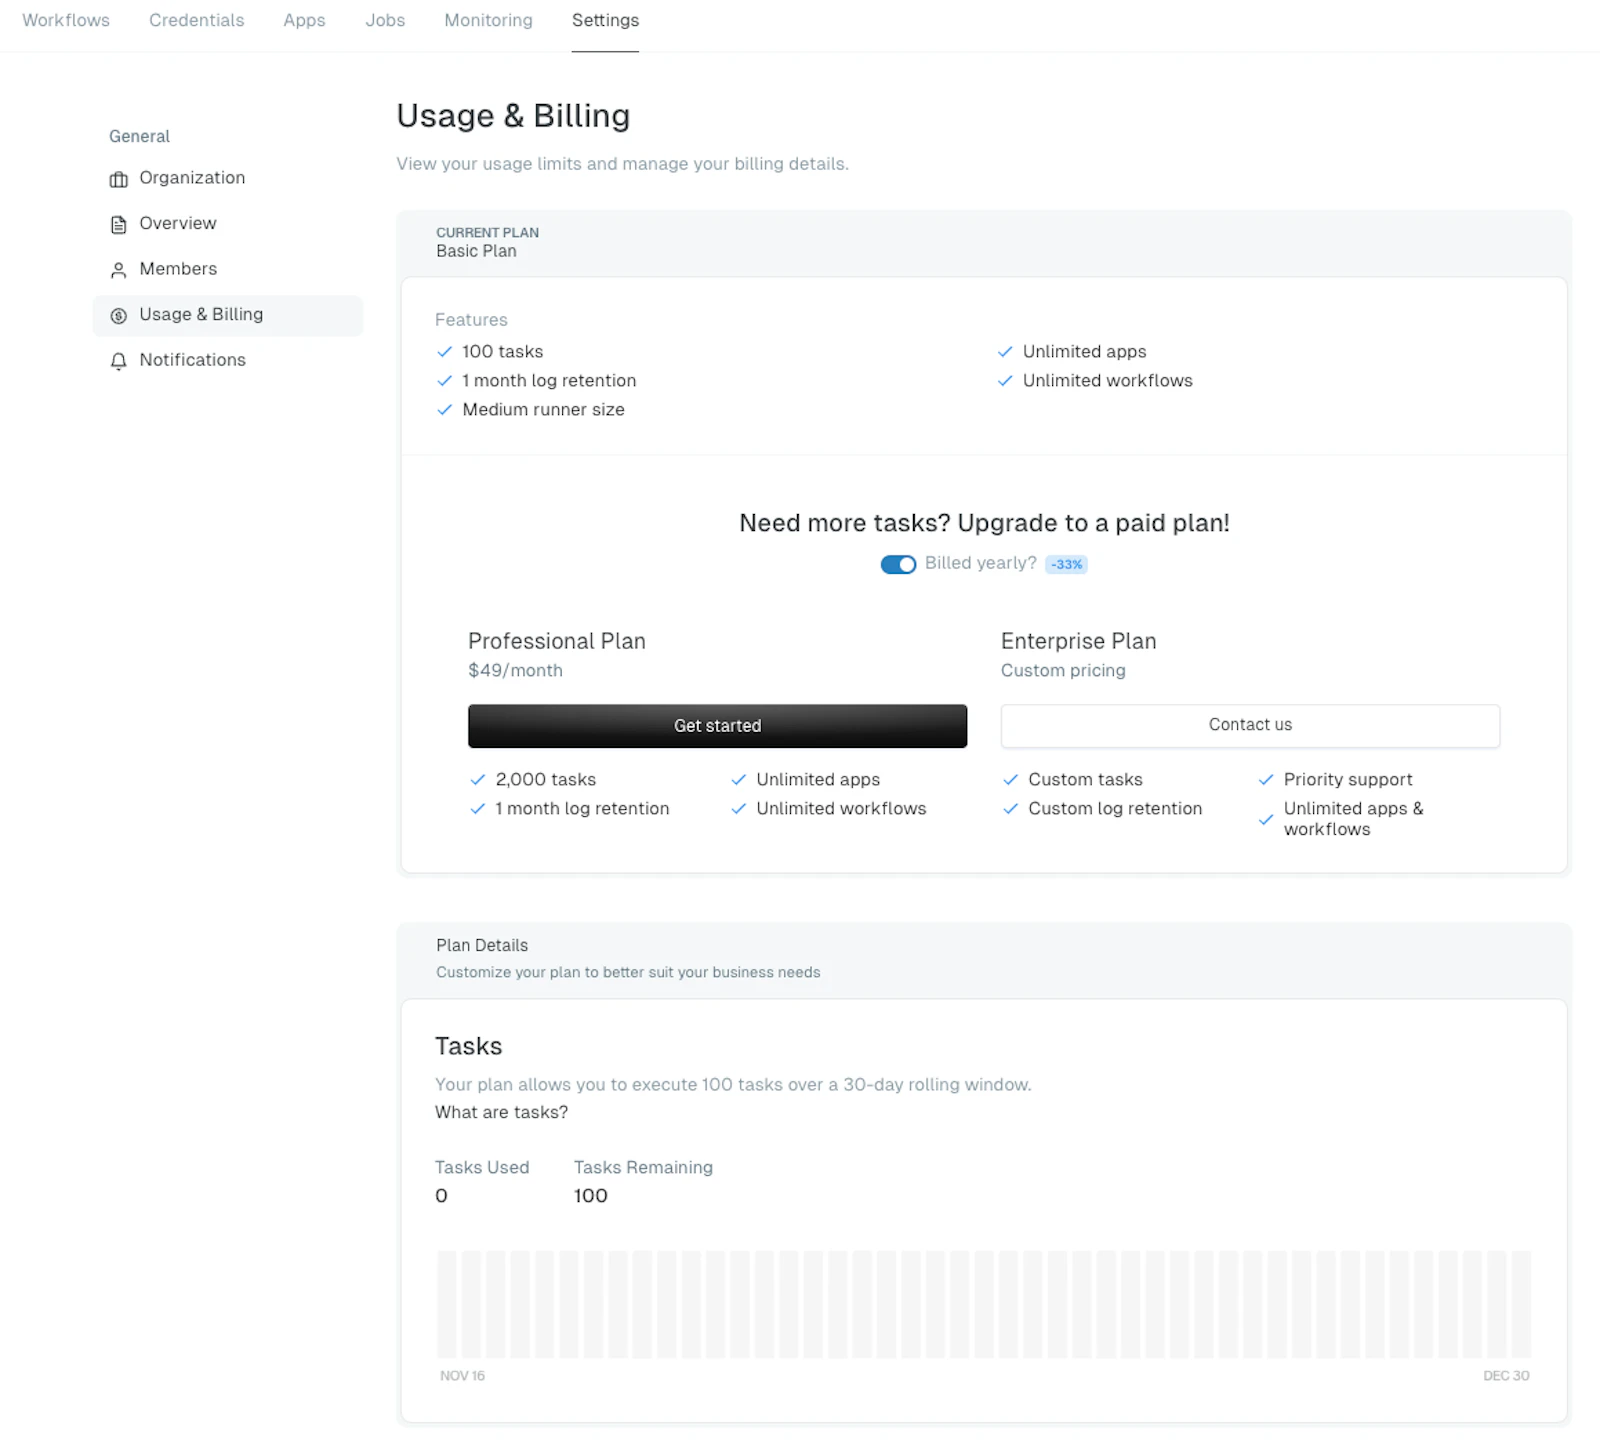Image resolution: width=1600 pixels, height=1444 pixels.
Task: Go to Members settings page
Action: 228,269
